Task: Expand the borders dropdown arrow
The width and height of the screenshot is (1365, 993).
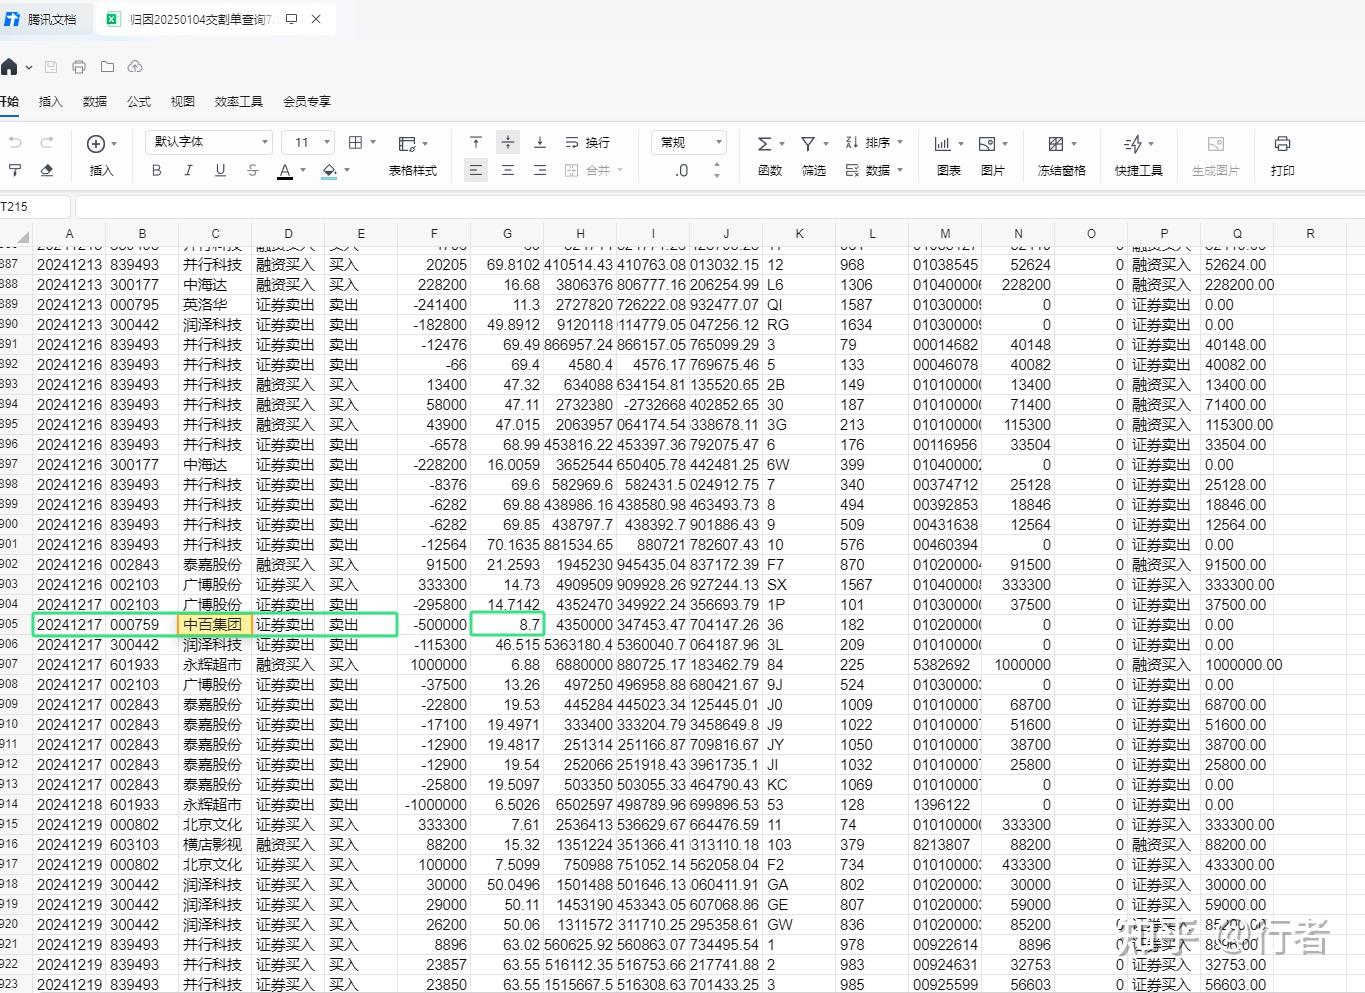Action: (373, 143)
